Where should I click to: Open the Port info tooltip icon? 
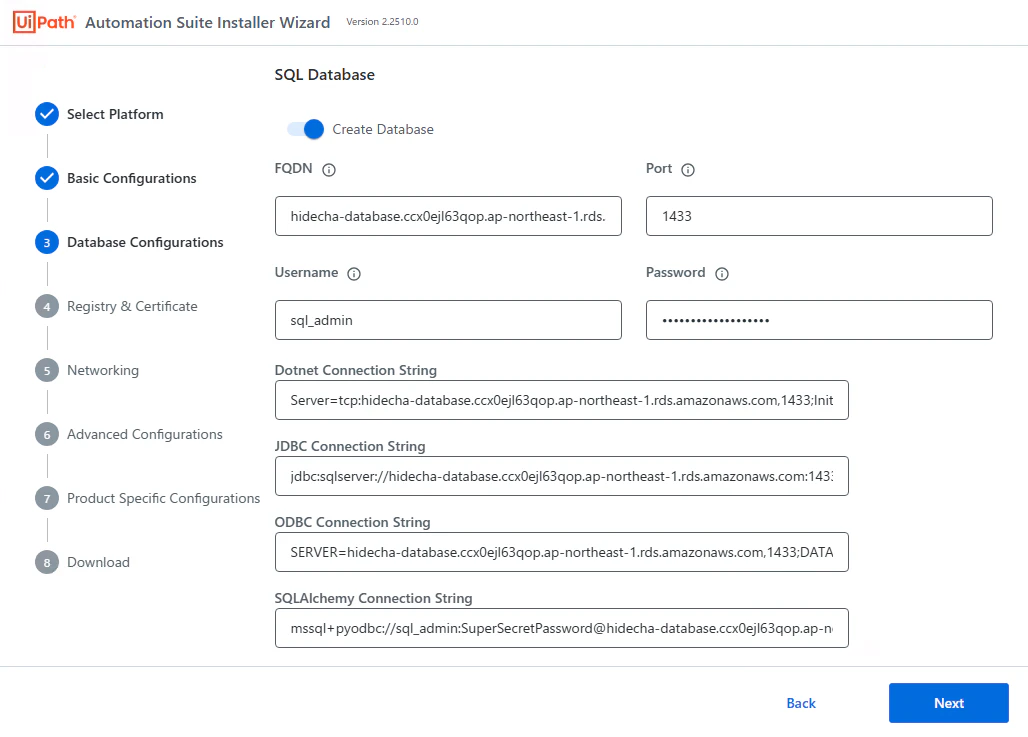point(688,170)
